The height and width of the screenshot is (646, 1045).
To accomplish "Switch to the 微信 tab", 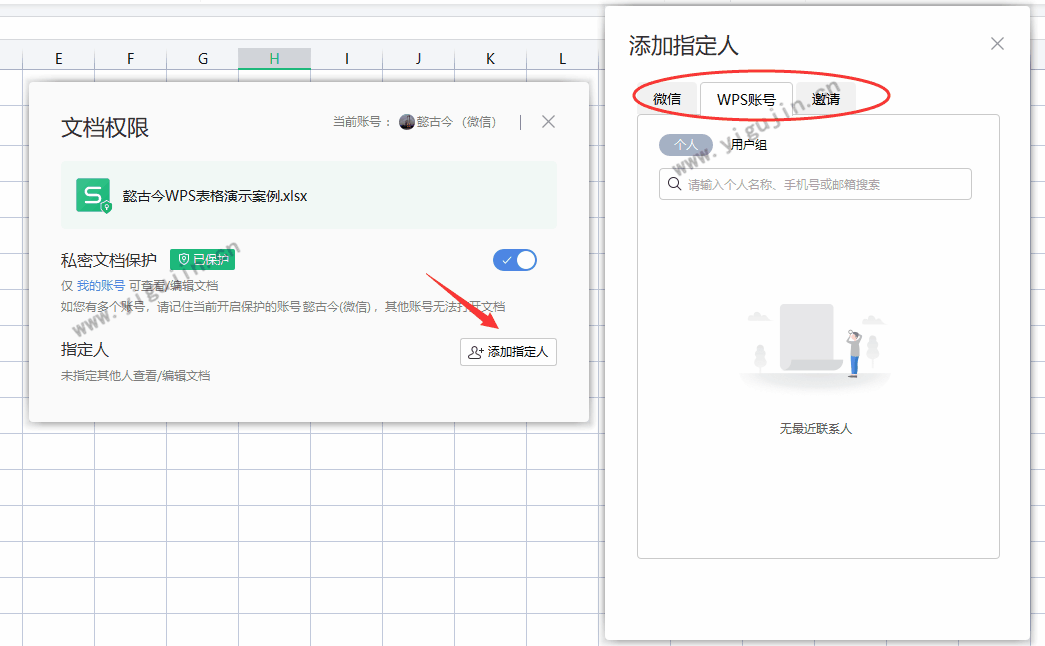I will pos(666,99).
